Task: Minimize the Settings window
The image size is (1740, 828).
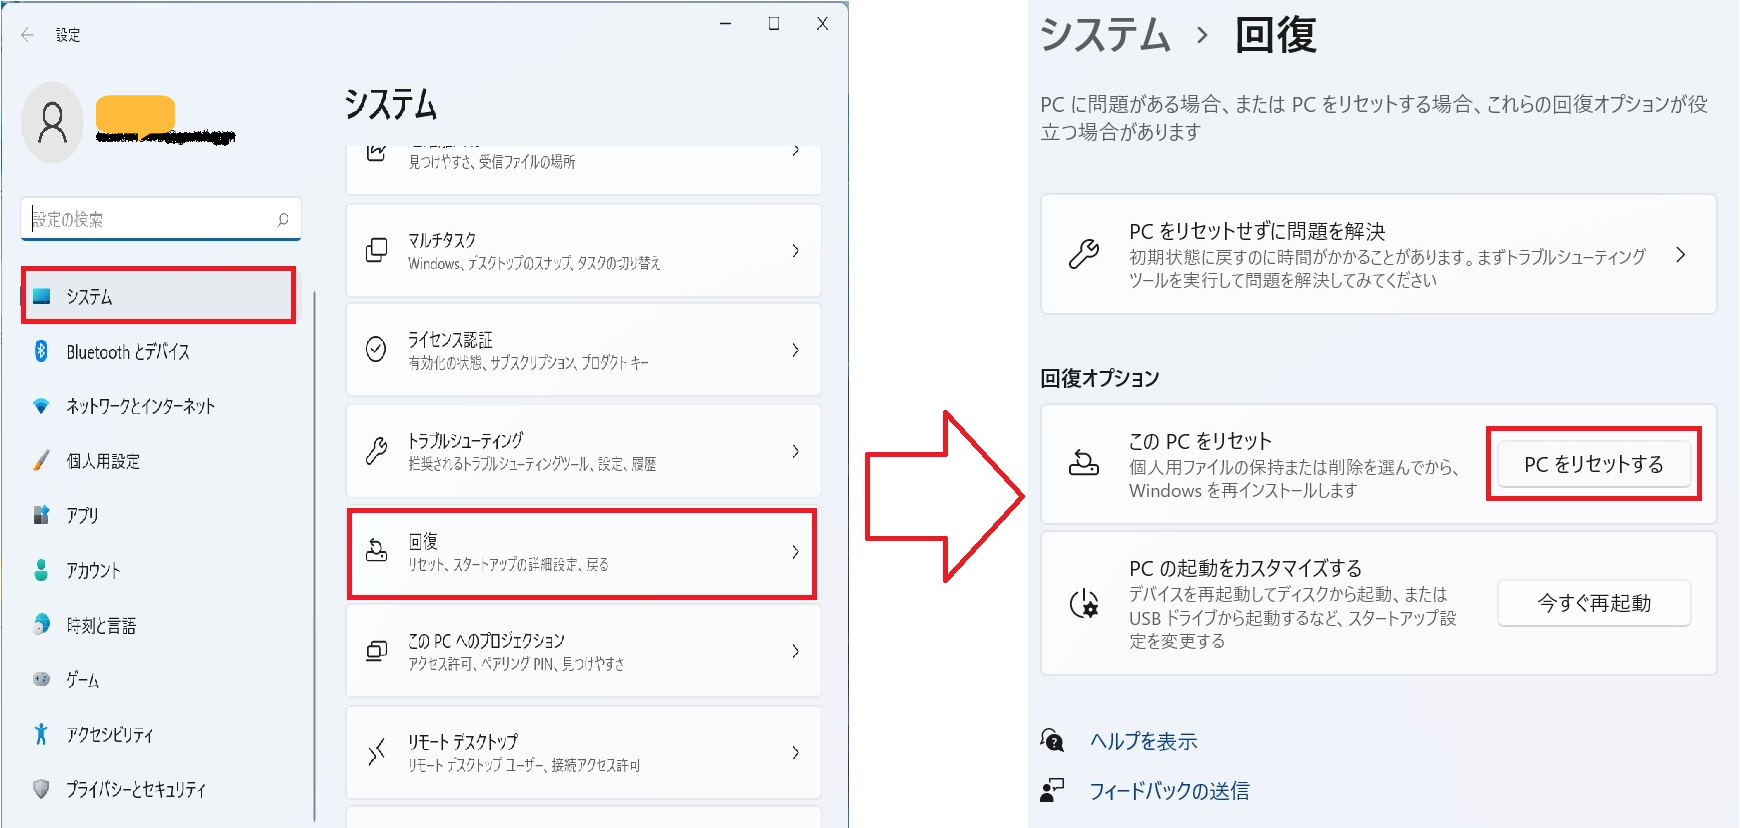Action: (726, 23)
